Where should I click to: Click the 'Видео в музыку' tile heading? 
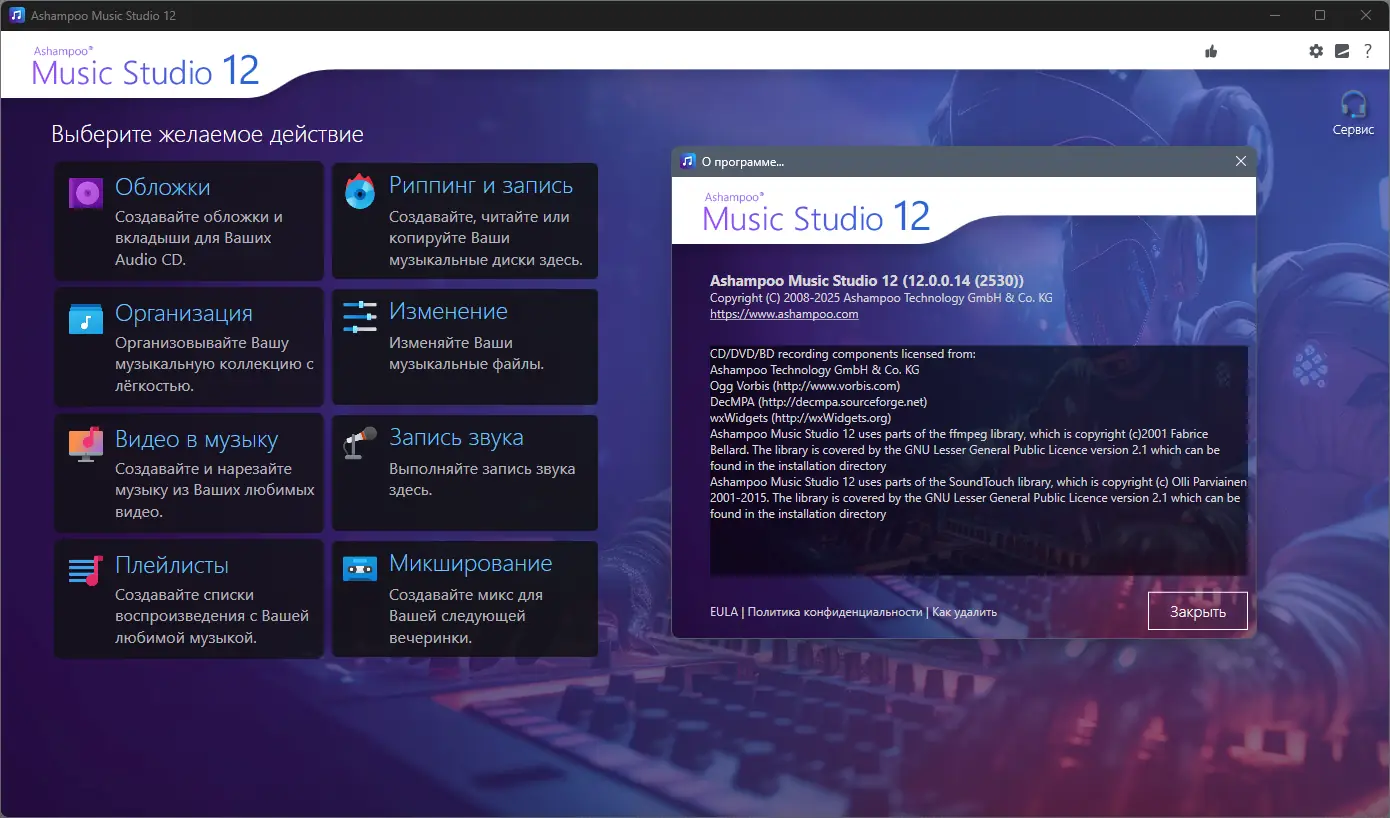point(197,439)
